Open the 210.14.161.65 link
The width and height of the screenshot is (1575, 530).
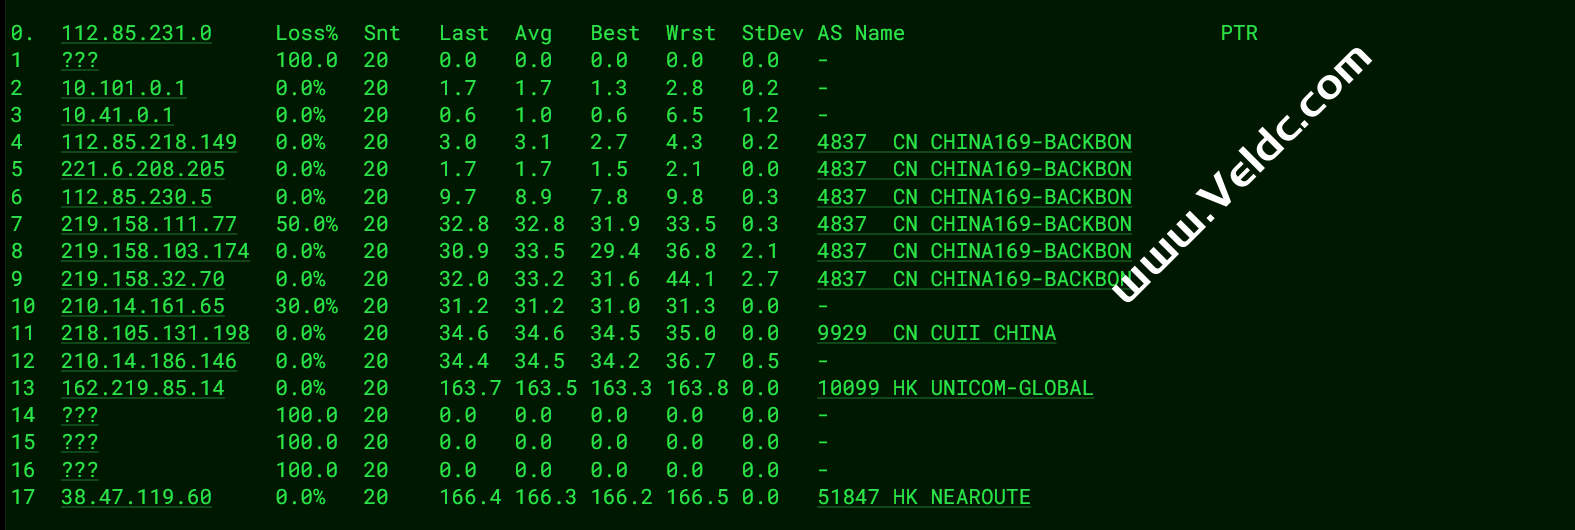pyautogui.click(x=143, y=306)
